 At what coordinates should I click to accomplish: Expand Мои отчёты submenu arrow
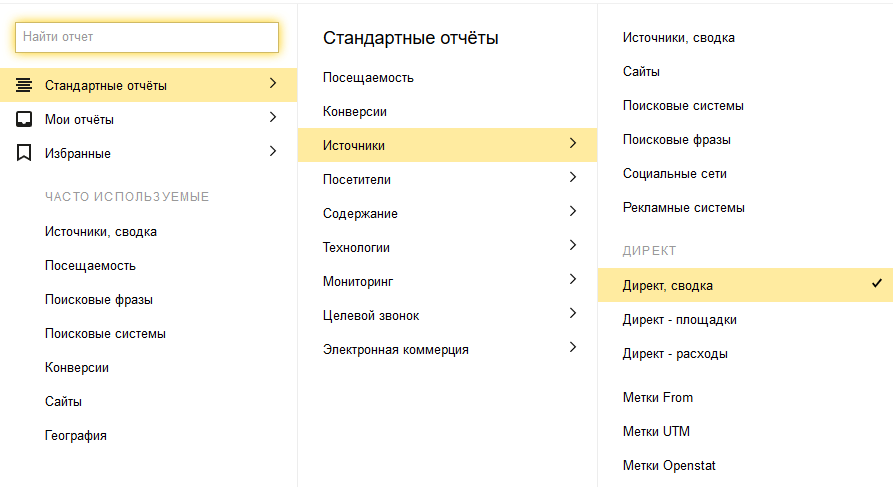coord(273,118)
